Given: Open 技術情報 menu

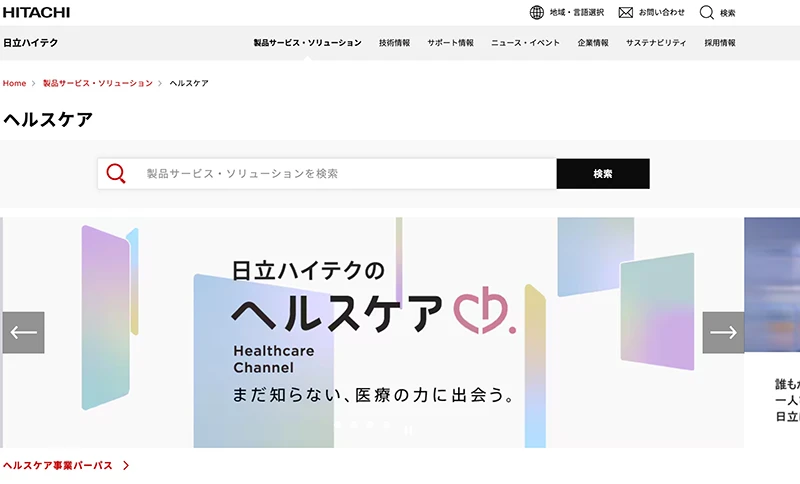Looking at the screenshot, I should pyautogui.click(x=394, y=43).
